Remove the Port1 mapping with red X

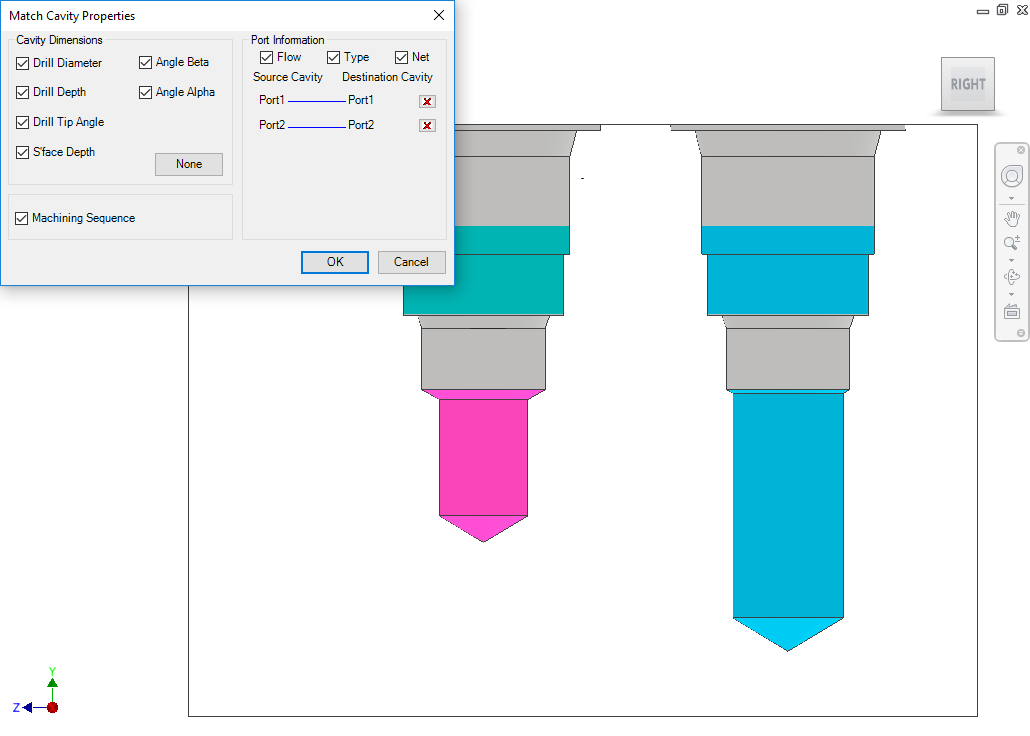427,101
